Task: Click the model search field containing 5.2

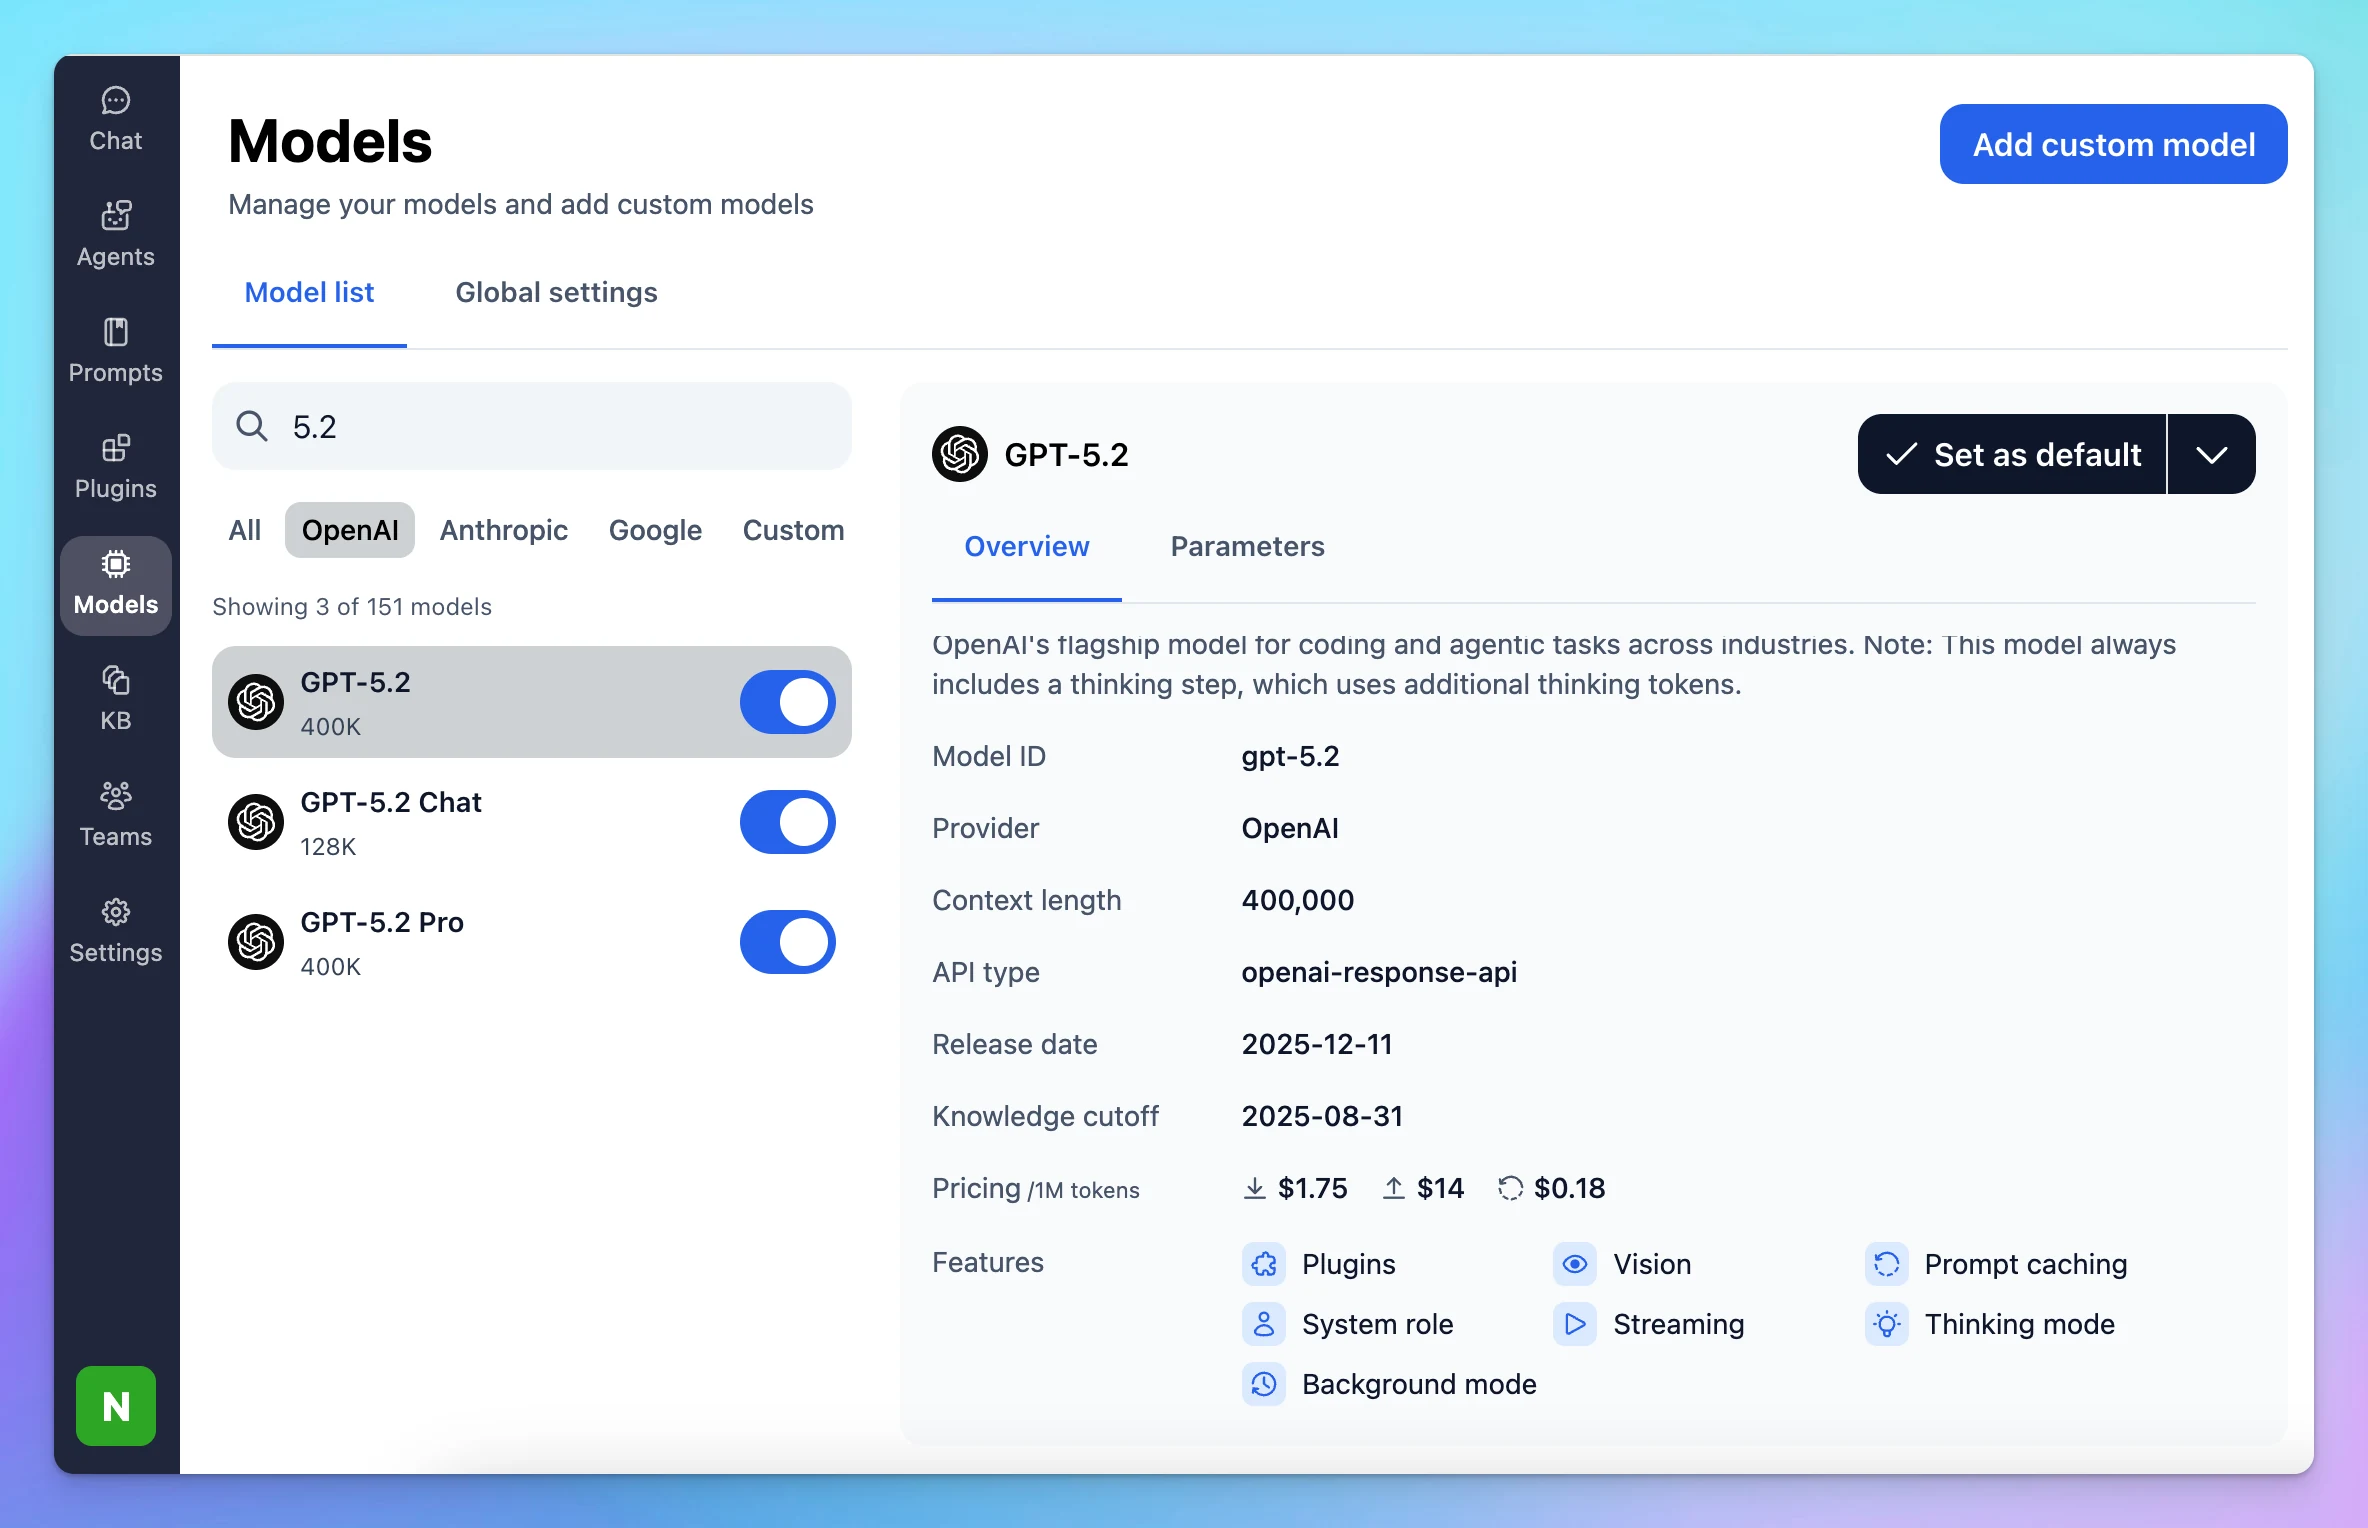Action: [x=532, y=426]
